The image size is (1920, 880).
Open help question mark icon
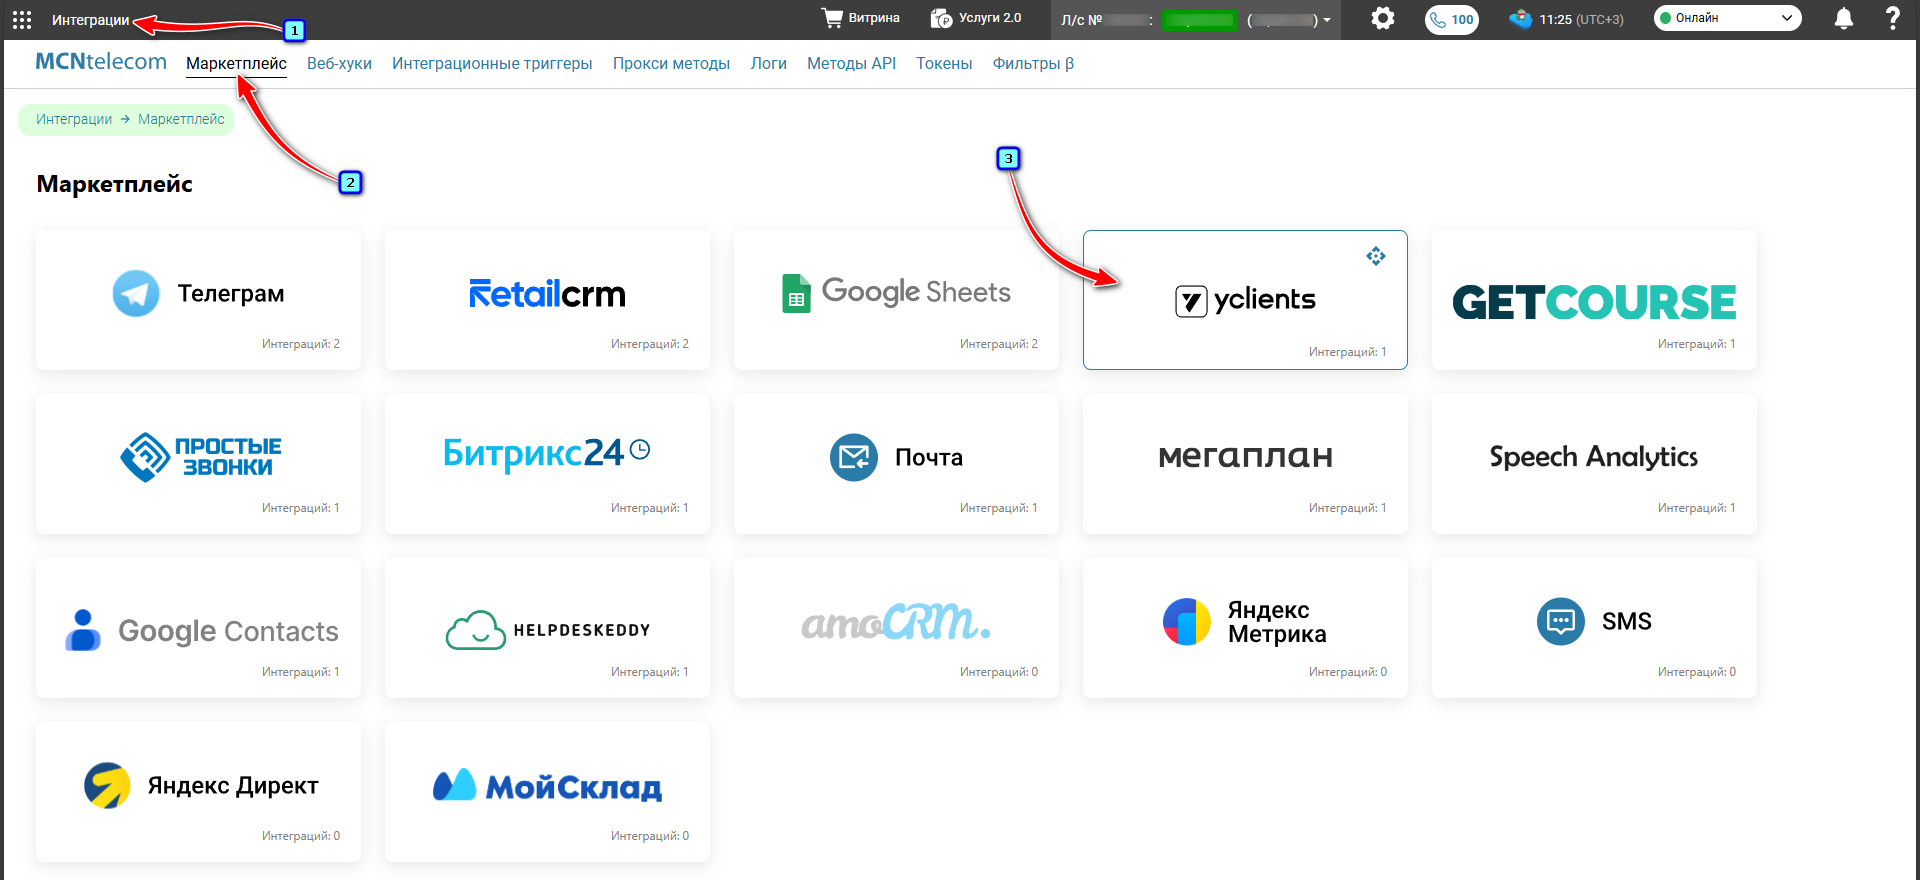pyautogui.click(x=1892, y=18)
